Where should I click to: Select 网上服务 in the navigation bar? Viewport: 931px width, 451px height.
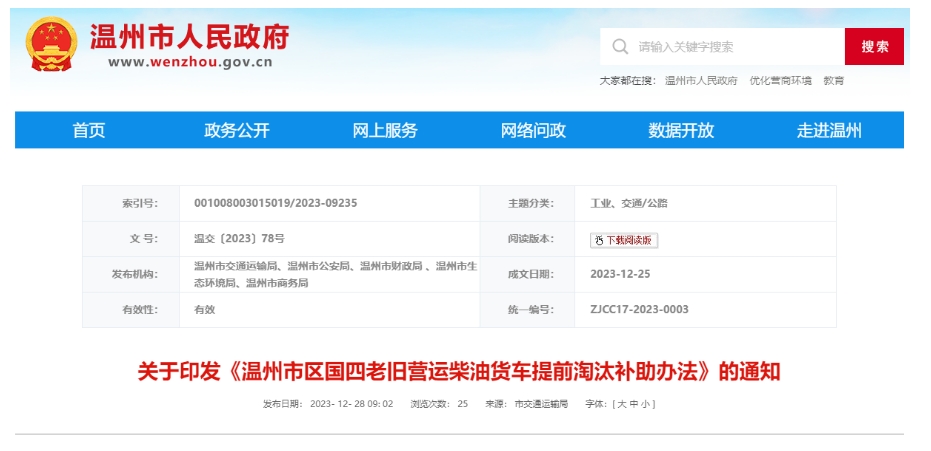coord(385,131)
